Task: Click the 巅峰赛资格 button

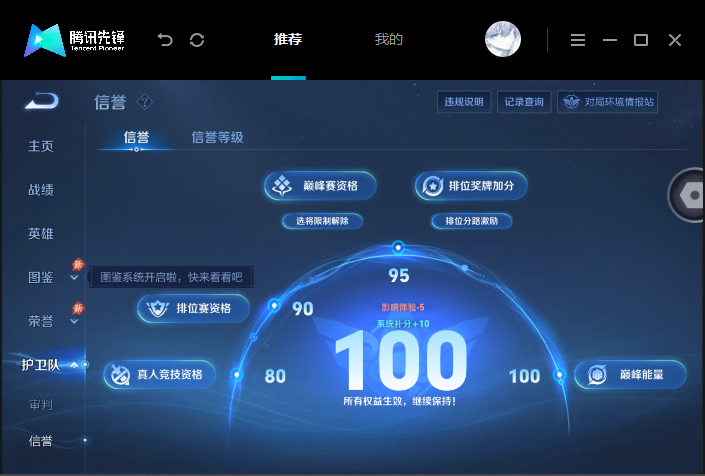Action: click(x=320, y=186)
